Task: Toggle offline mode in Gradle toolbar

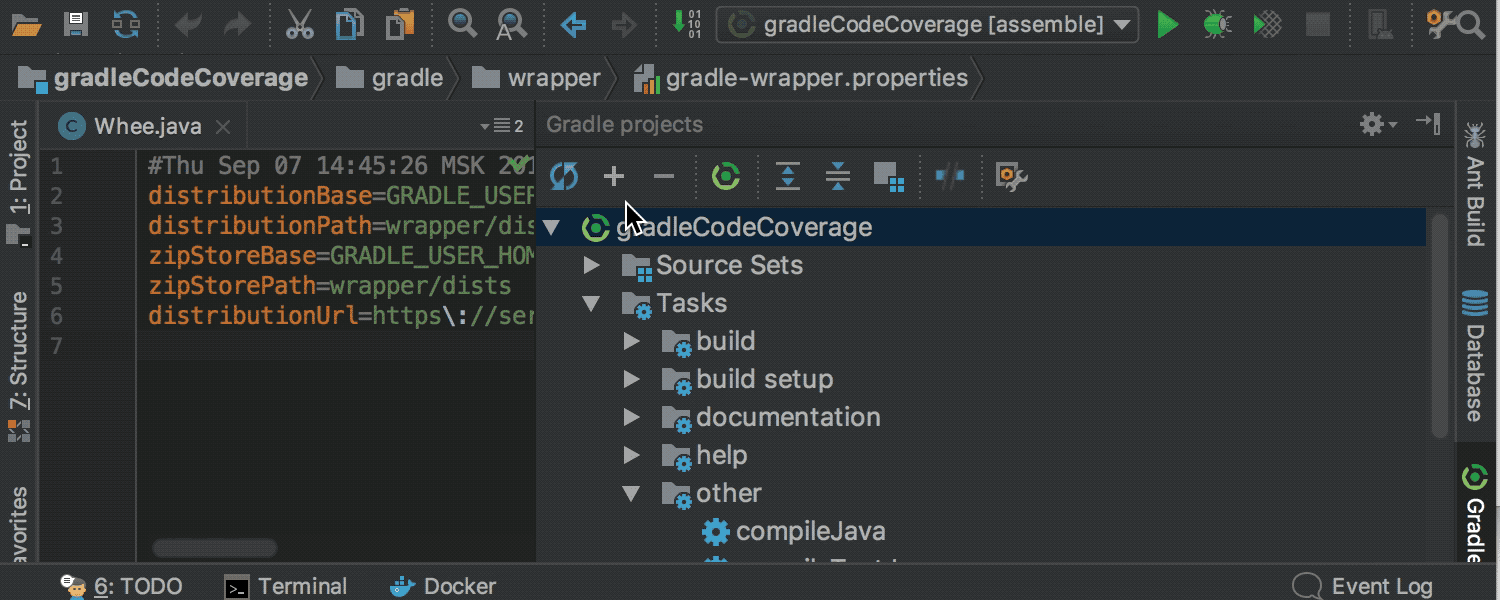Action: tap(949, 177)
